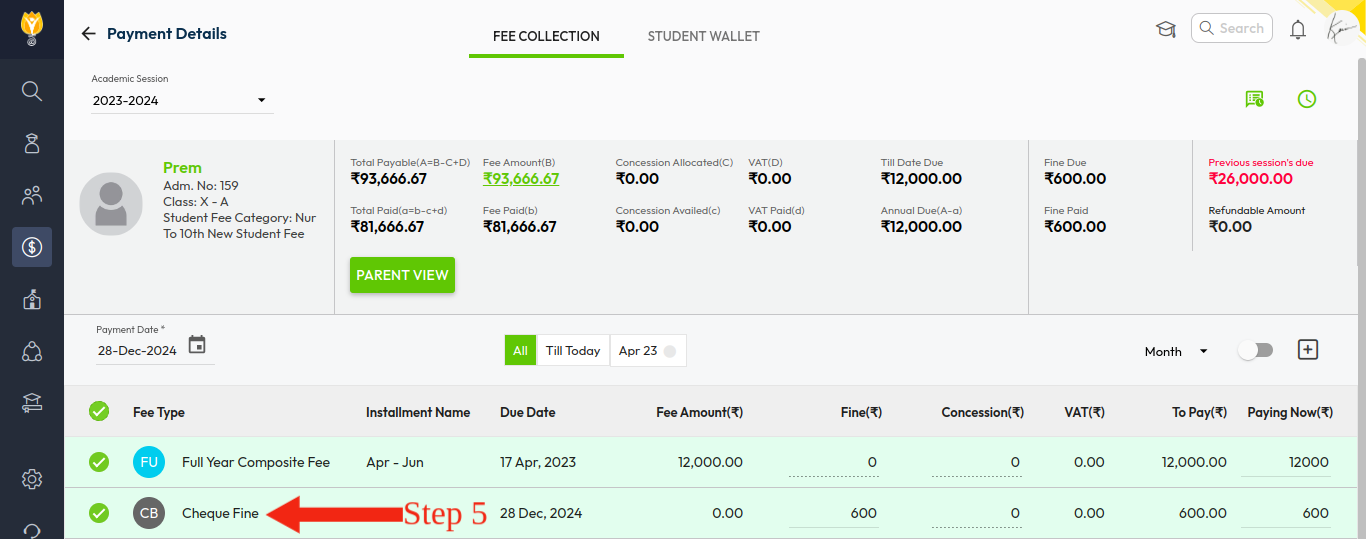Open the settings gear in sidebar
Screen dimensions: 1366x539
click(x=32, y=479)
